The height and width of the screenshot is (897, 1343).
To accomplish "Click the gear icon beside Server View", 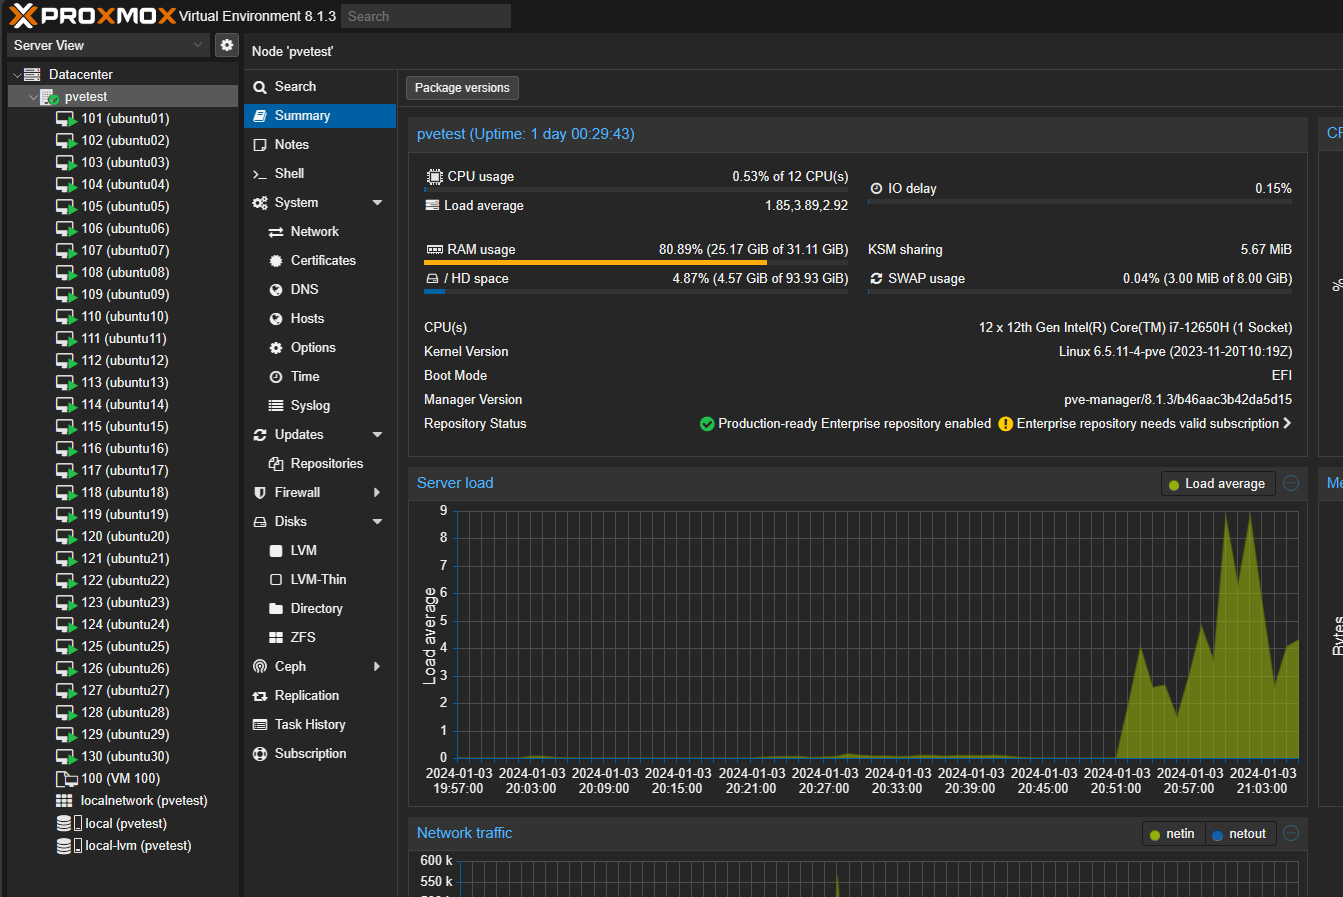I will pos(227,45).
